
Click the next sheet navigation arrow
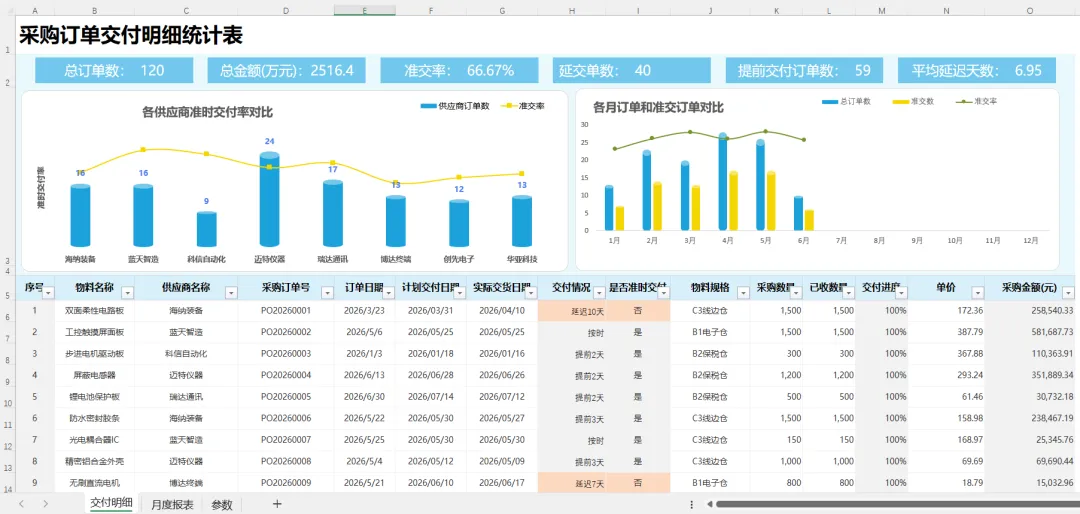[45, 504]
